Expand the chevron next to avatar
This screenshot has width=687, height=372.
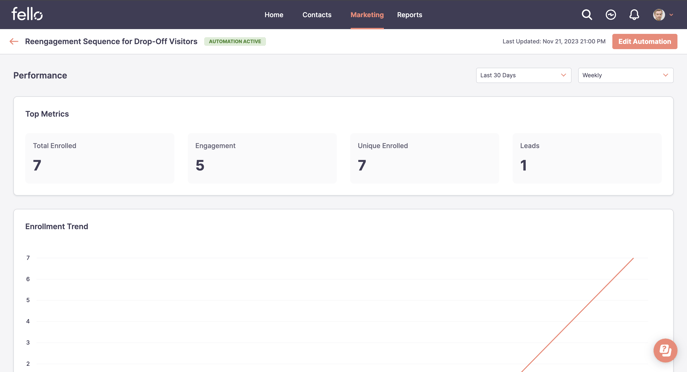(671, 15)
